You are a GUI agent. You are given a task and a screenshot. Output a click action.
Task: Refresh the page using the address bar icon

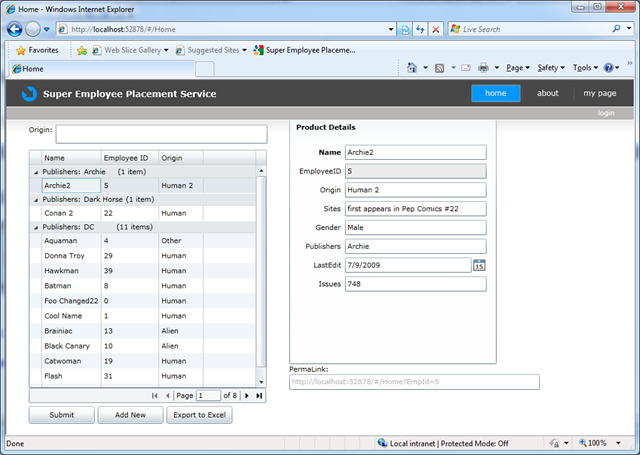(x=419, y=30)
